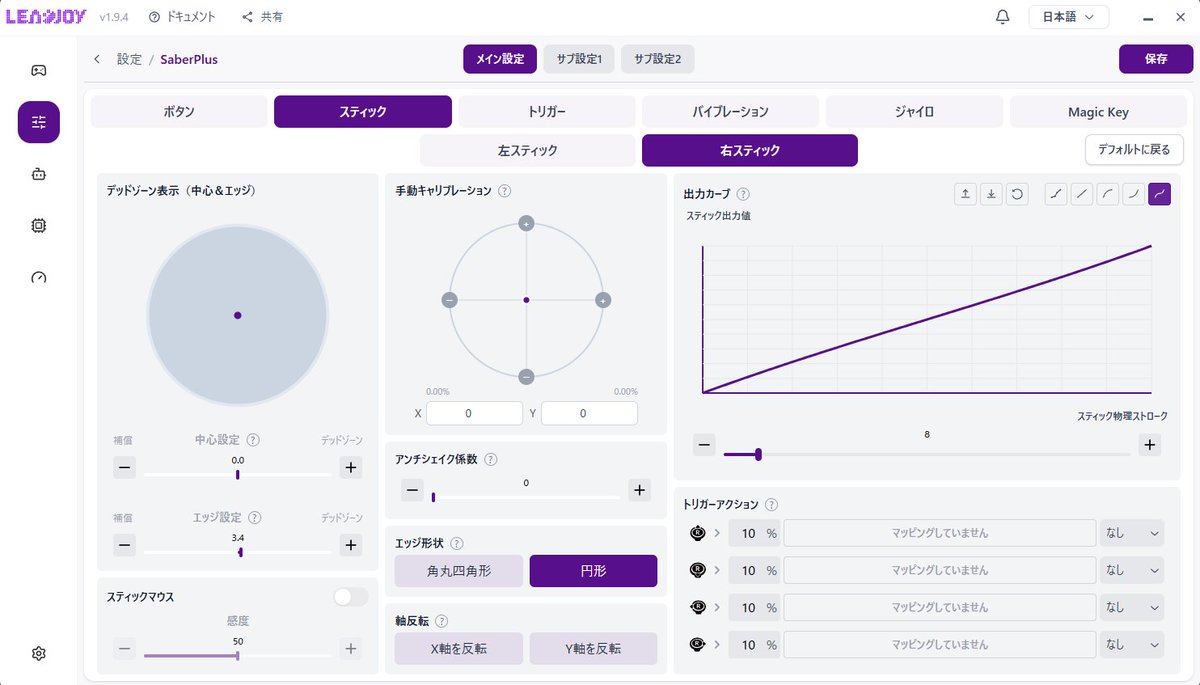Select the sliders settings icon in sidebar
Screen dimensions: 1200x685
[38, 122]
